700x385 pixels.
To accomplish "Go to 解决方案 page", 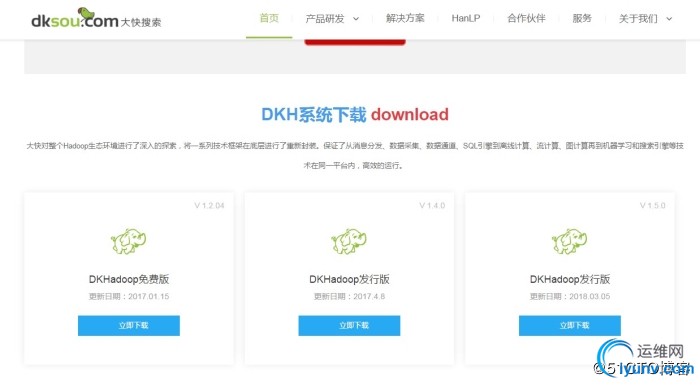I will click(405, 18).
